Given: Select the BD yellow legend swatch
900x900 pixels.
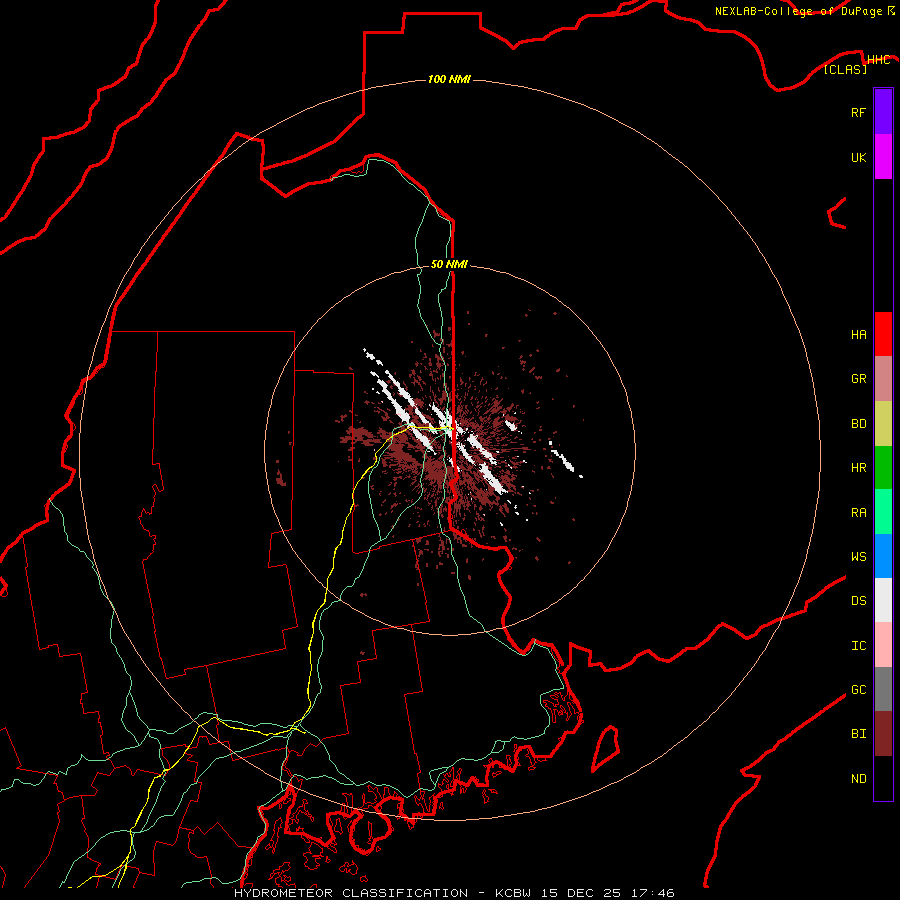Looking at the screenshot, I should click(x=883, y=424).
